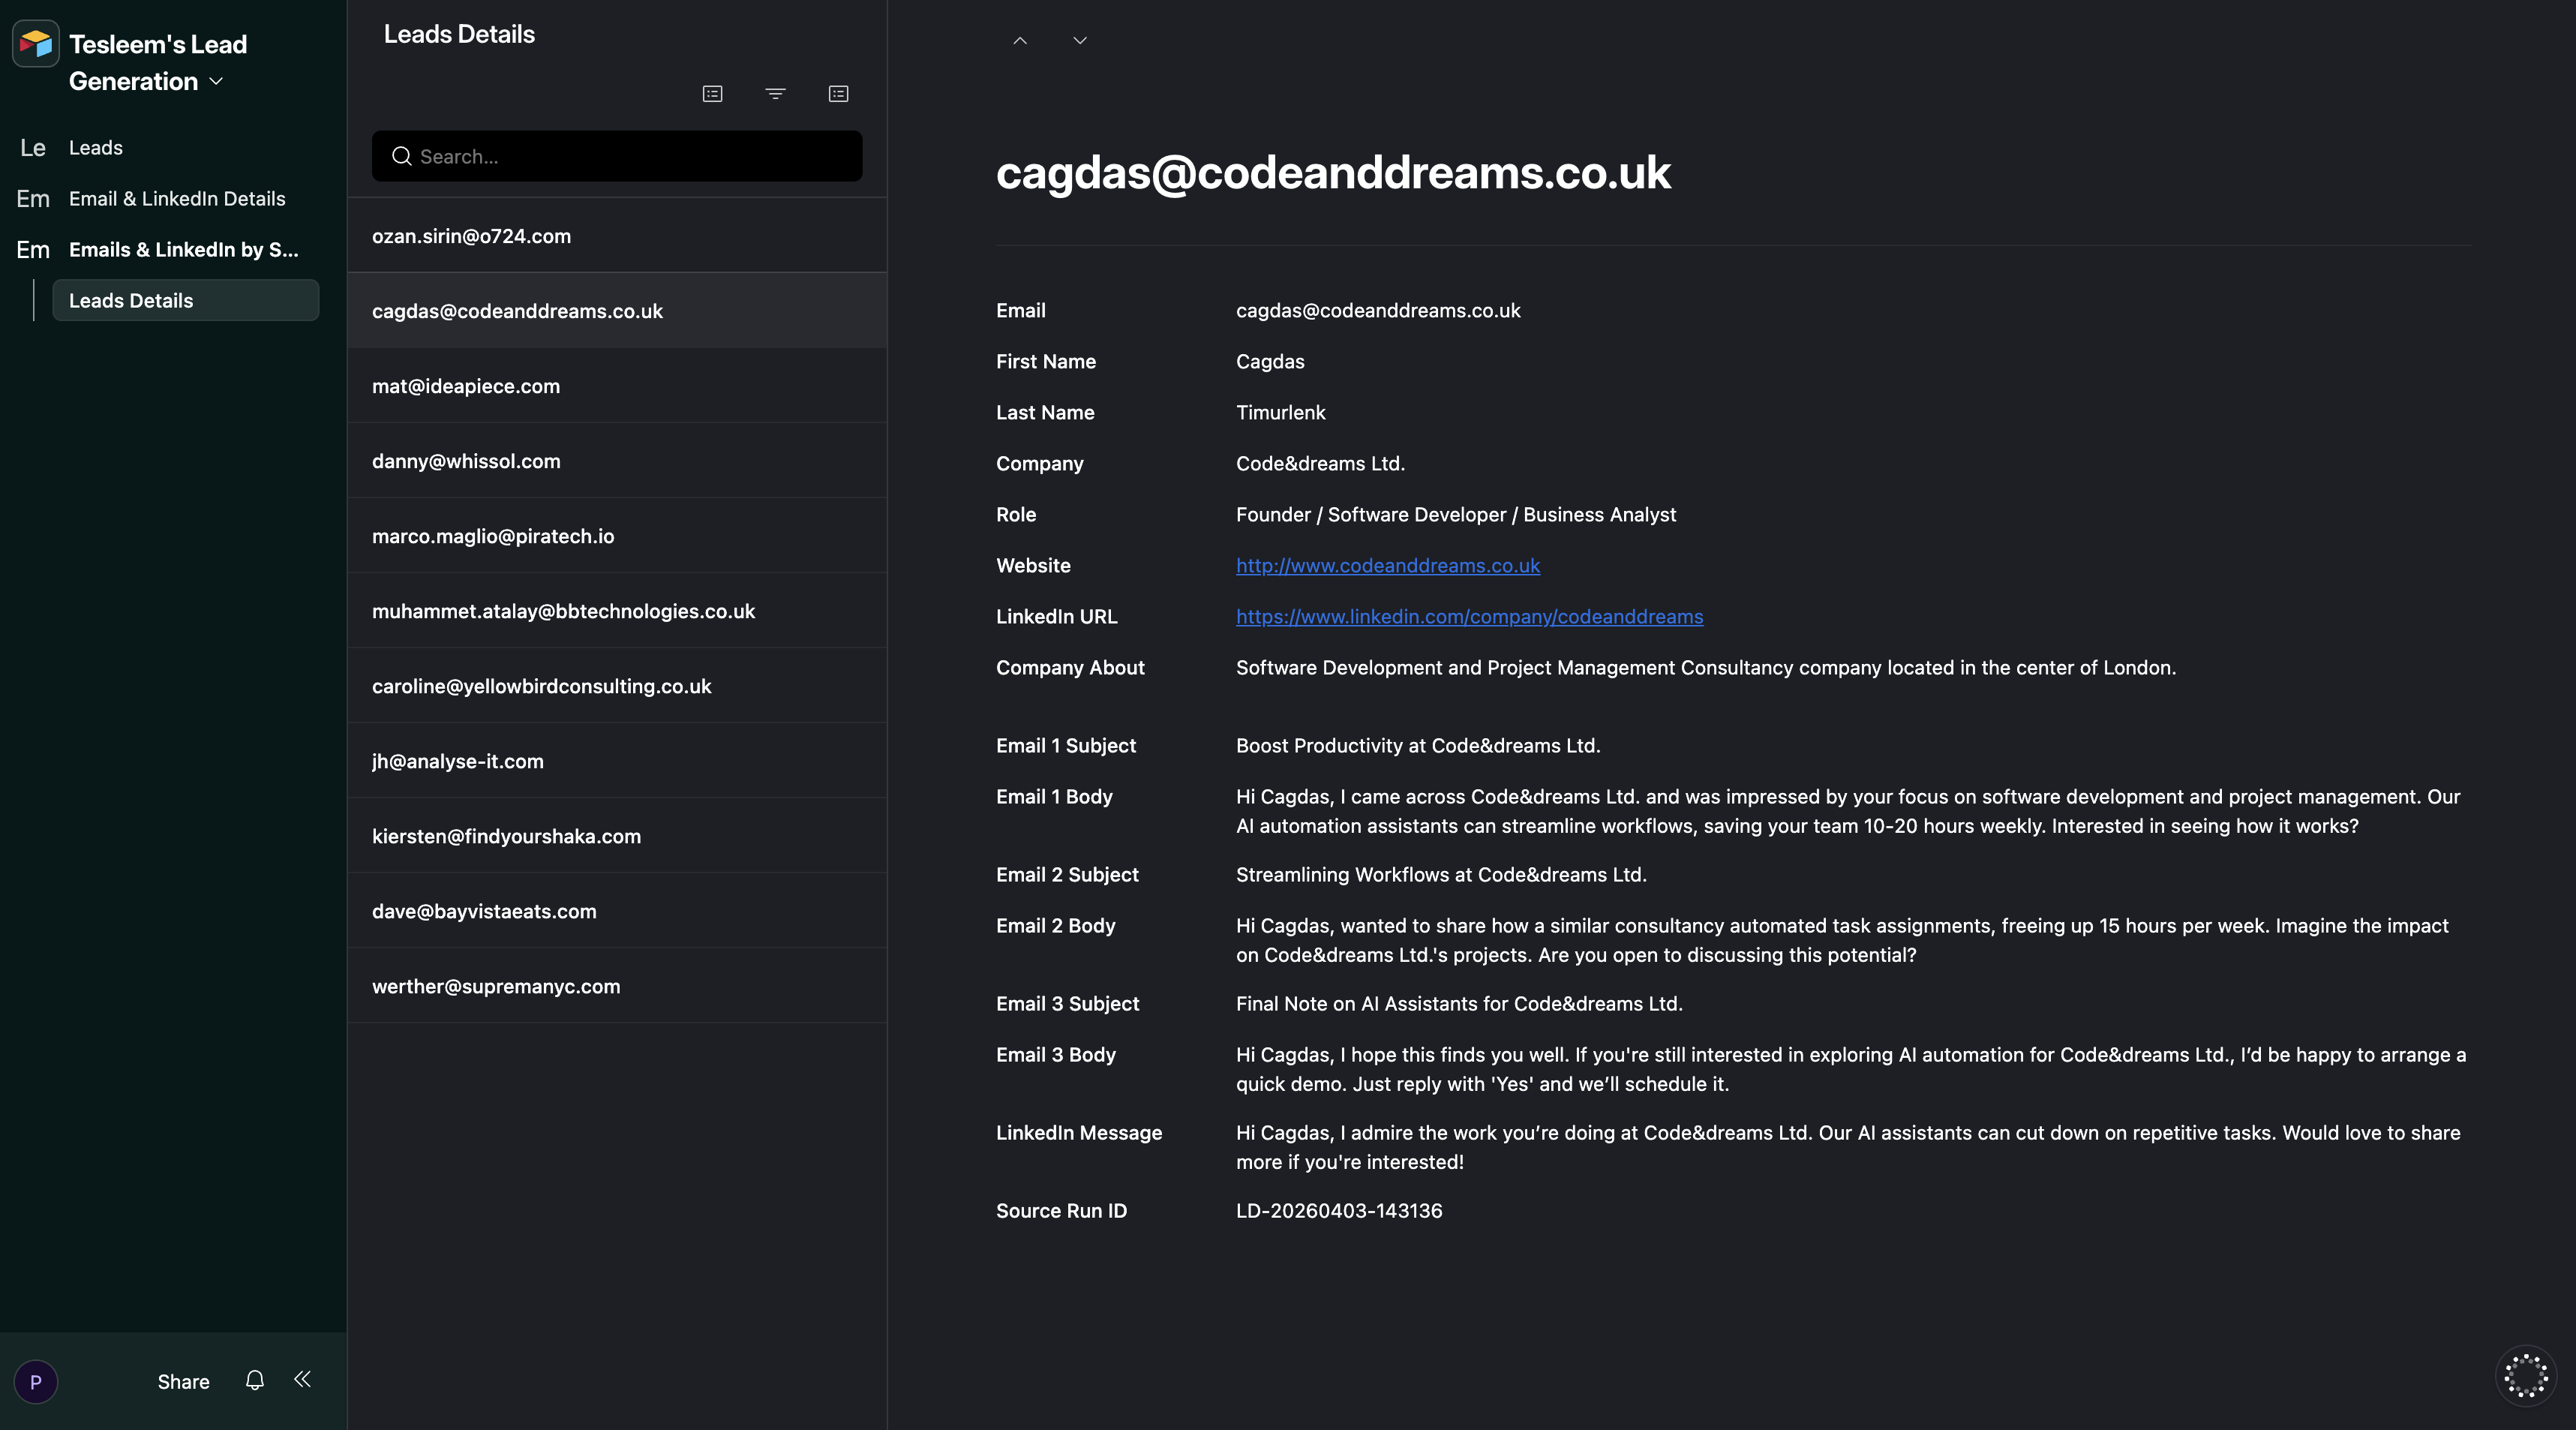This screenshot has height=1430, width=2576.
Task: Select jh@analyse-it.com record
Action: (x=617, y=761)
